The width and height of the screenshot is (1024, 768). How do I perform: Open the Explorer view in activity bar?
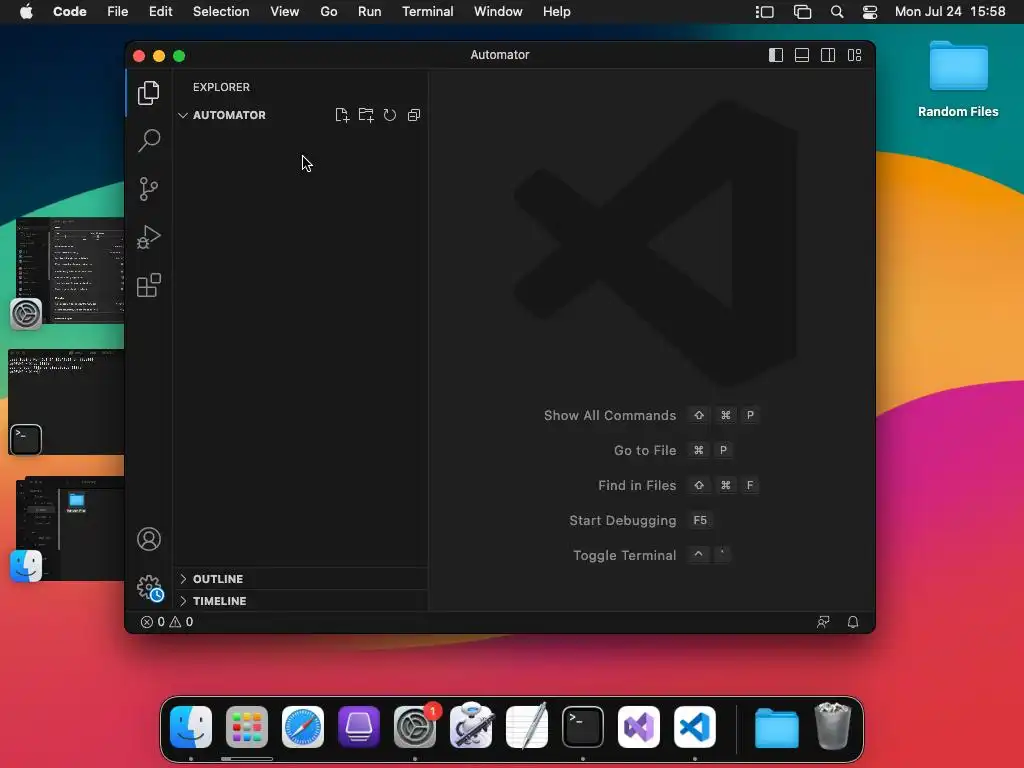[x=148, y=93]
